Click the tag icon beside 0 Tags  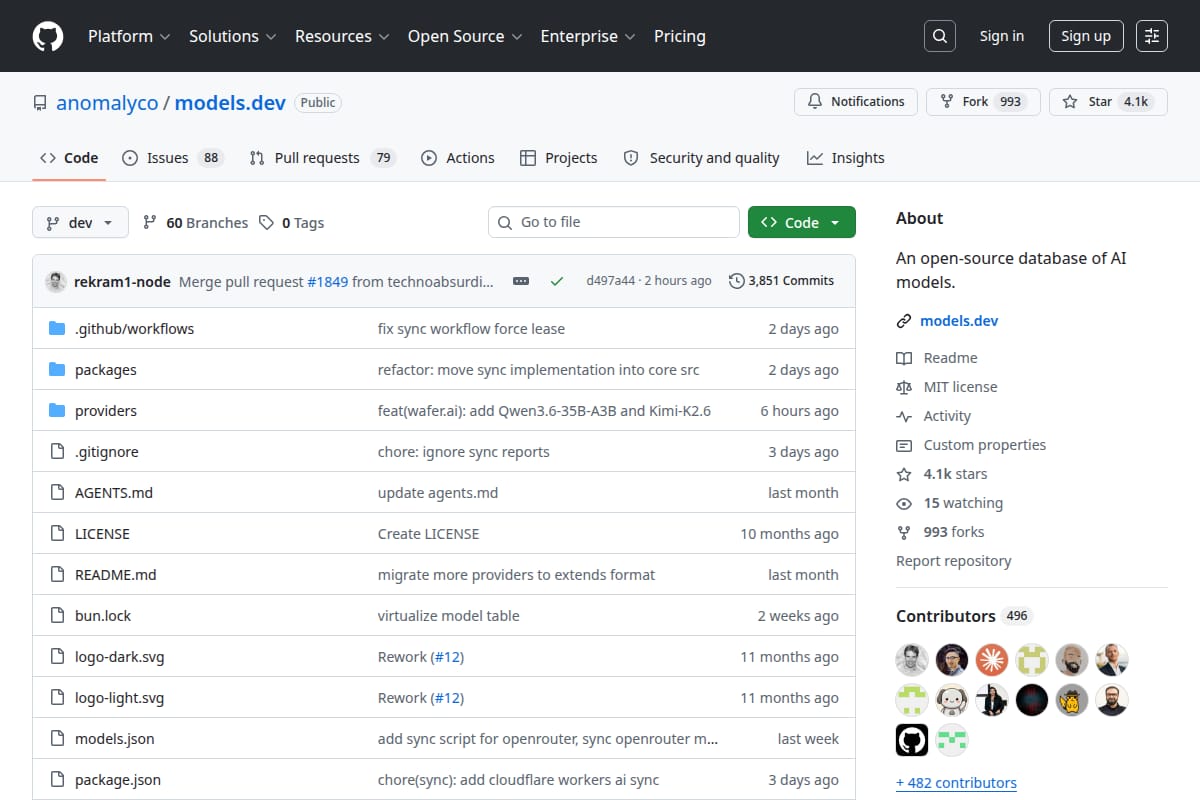pyautogui.click(x=266, y=223)
